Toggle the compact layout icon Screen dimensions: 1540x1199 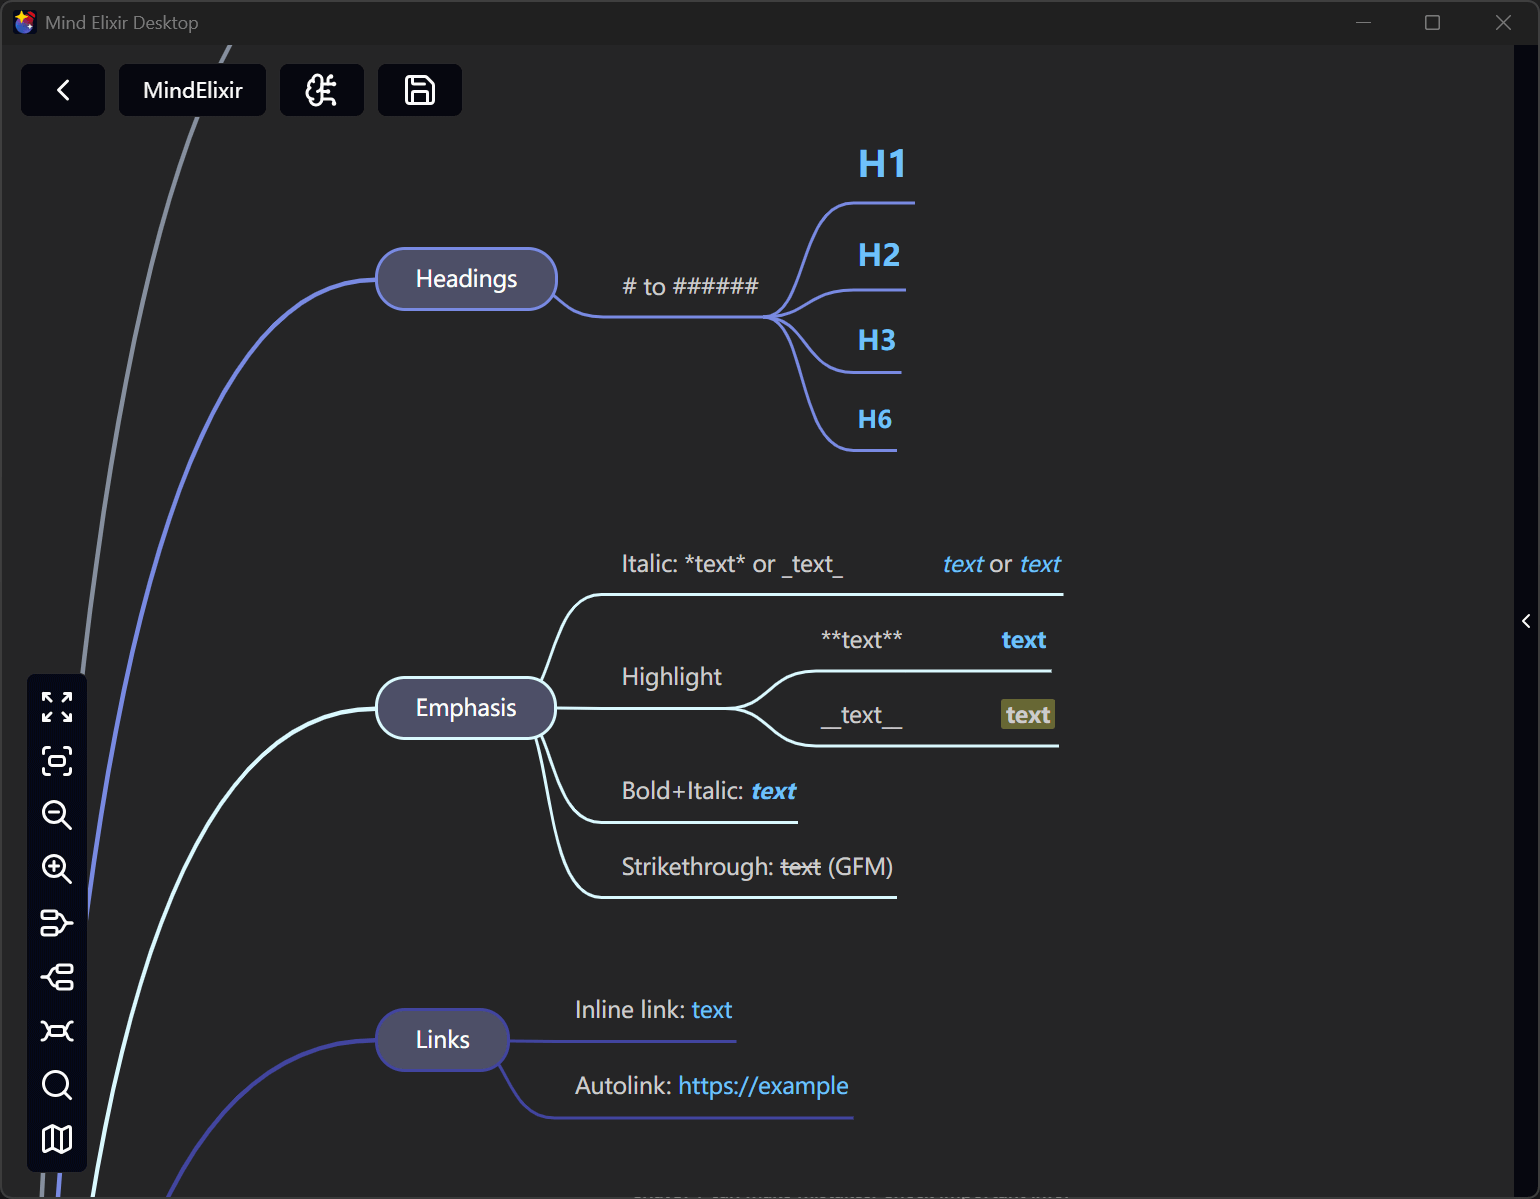[57, 1031]
